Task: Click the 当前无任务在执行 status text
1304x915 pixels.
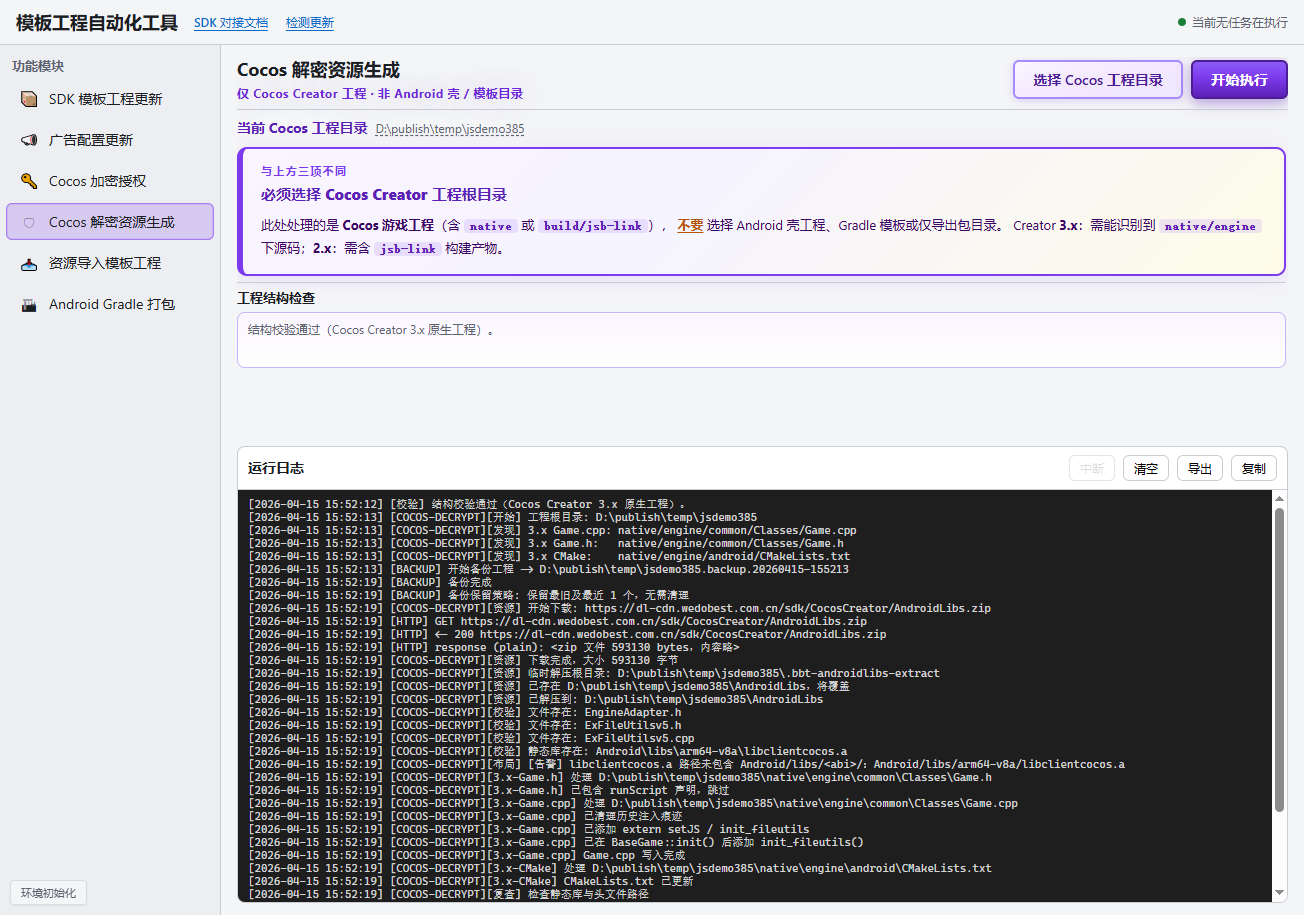Action: click(1240, 22)
